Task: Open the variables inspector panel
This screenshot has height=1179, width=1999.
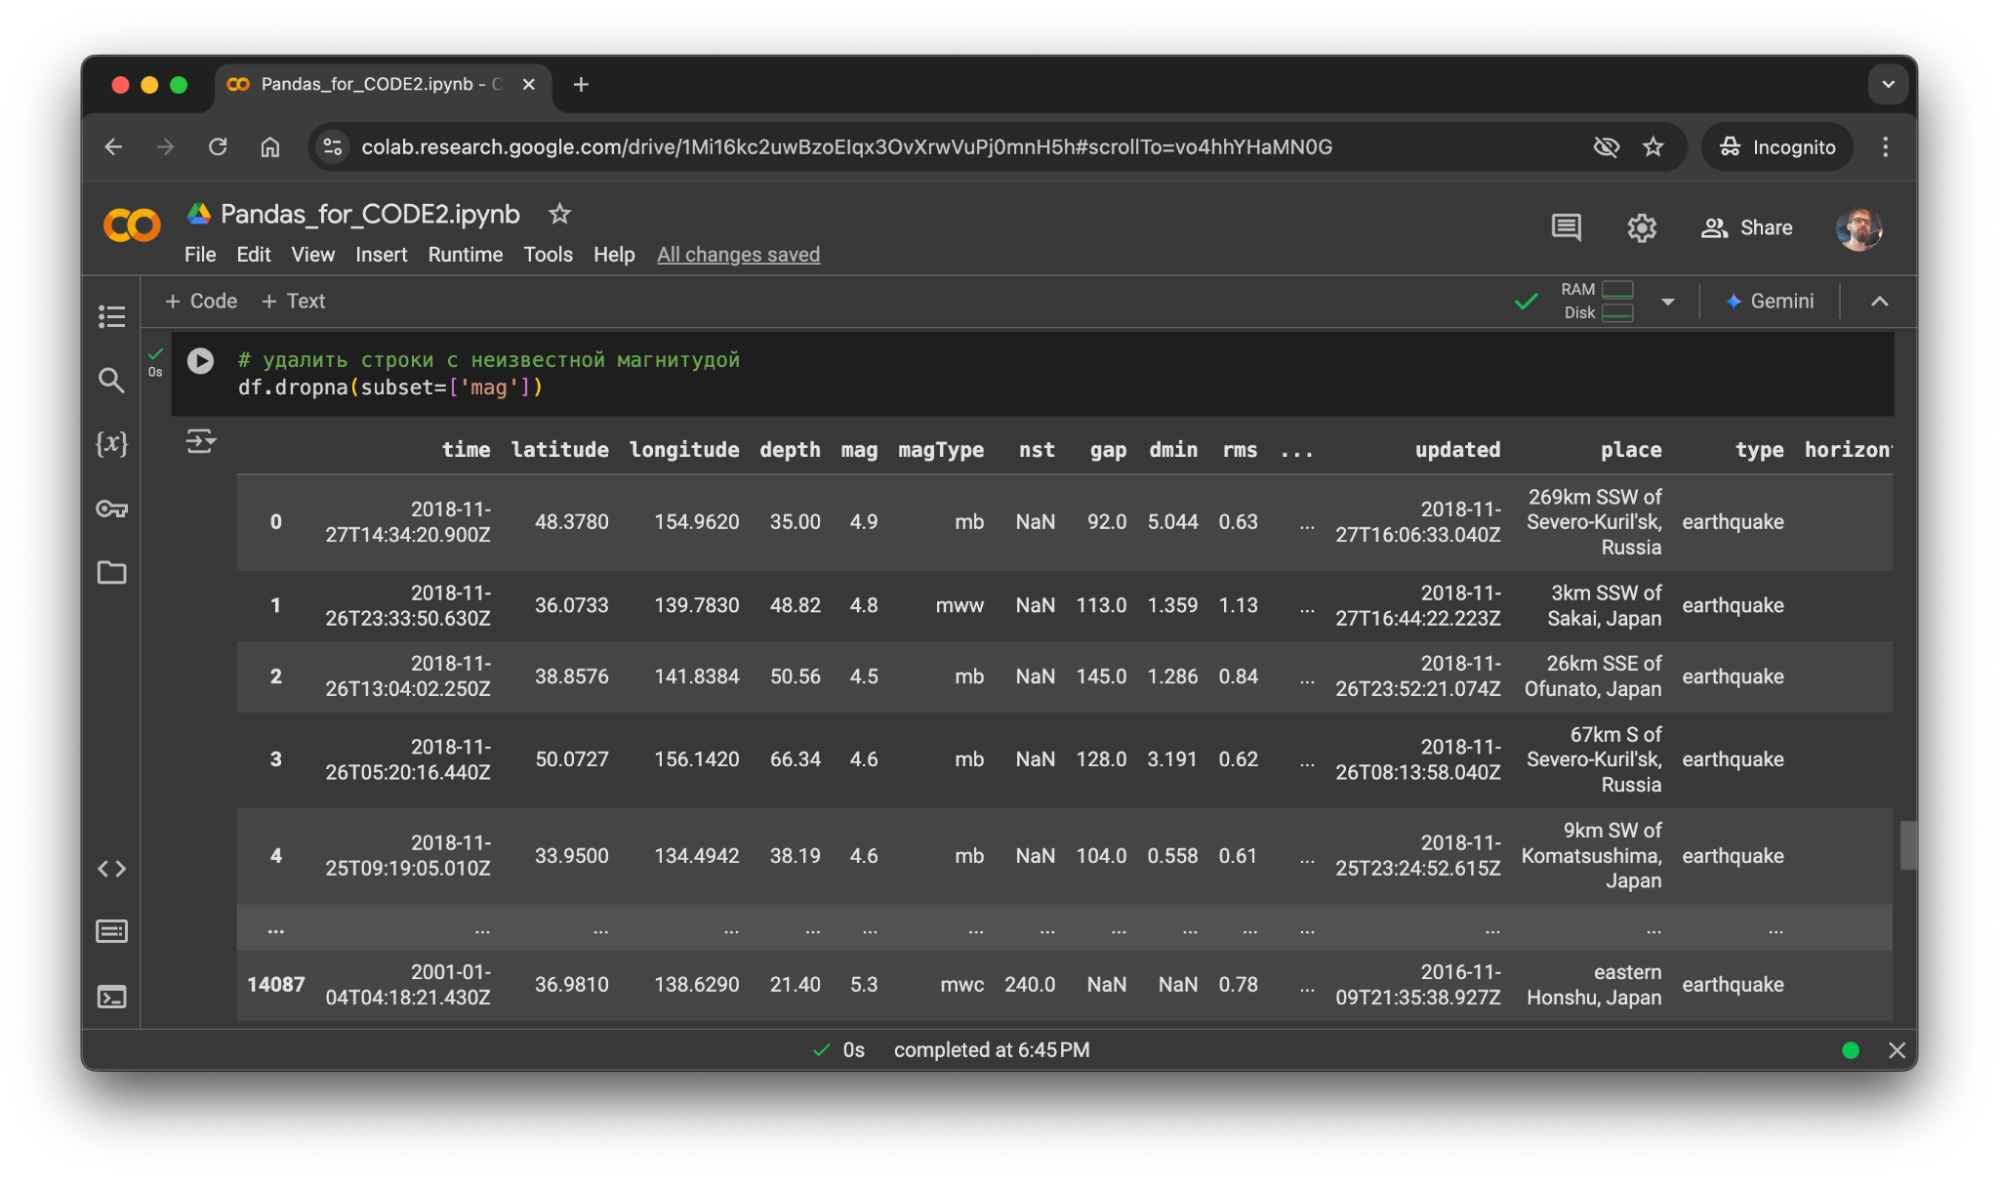Action: (x=111, y=443)
